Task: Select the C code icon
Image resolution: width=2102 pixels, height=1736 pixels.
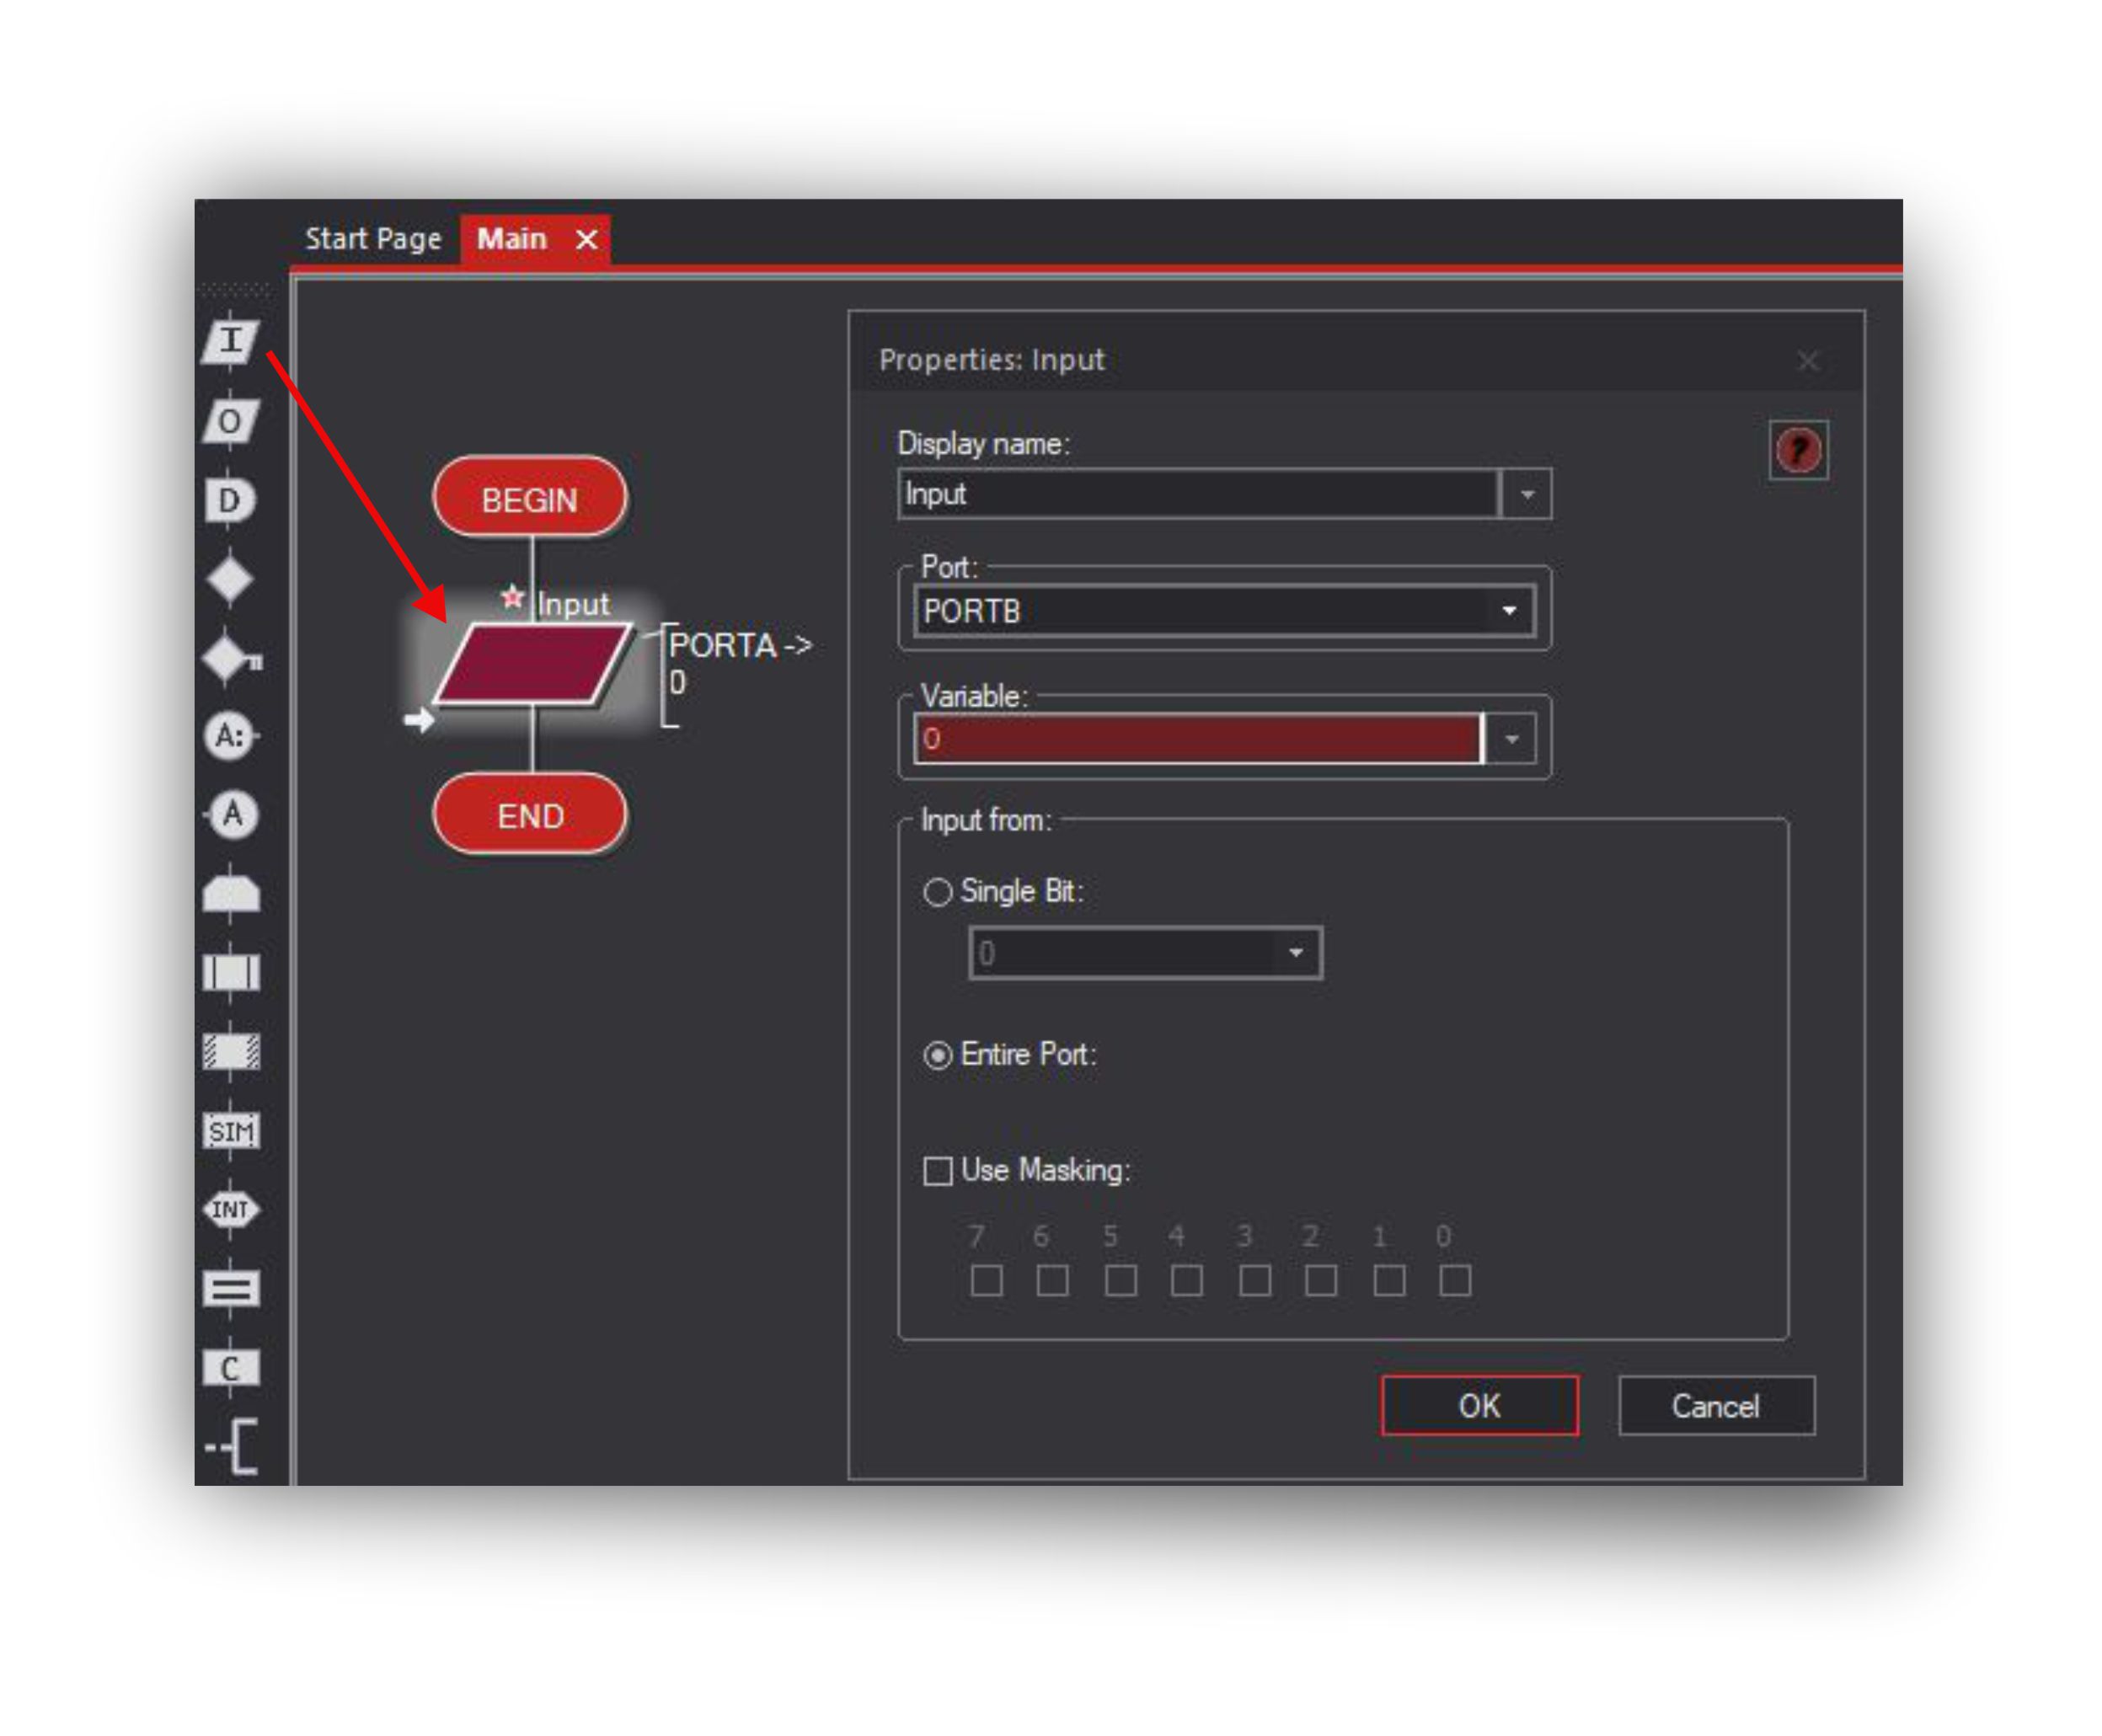Action: tap(231, 1368)
